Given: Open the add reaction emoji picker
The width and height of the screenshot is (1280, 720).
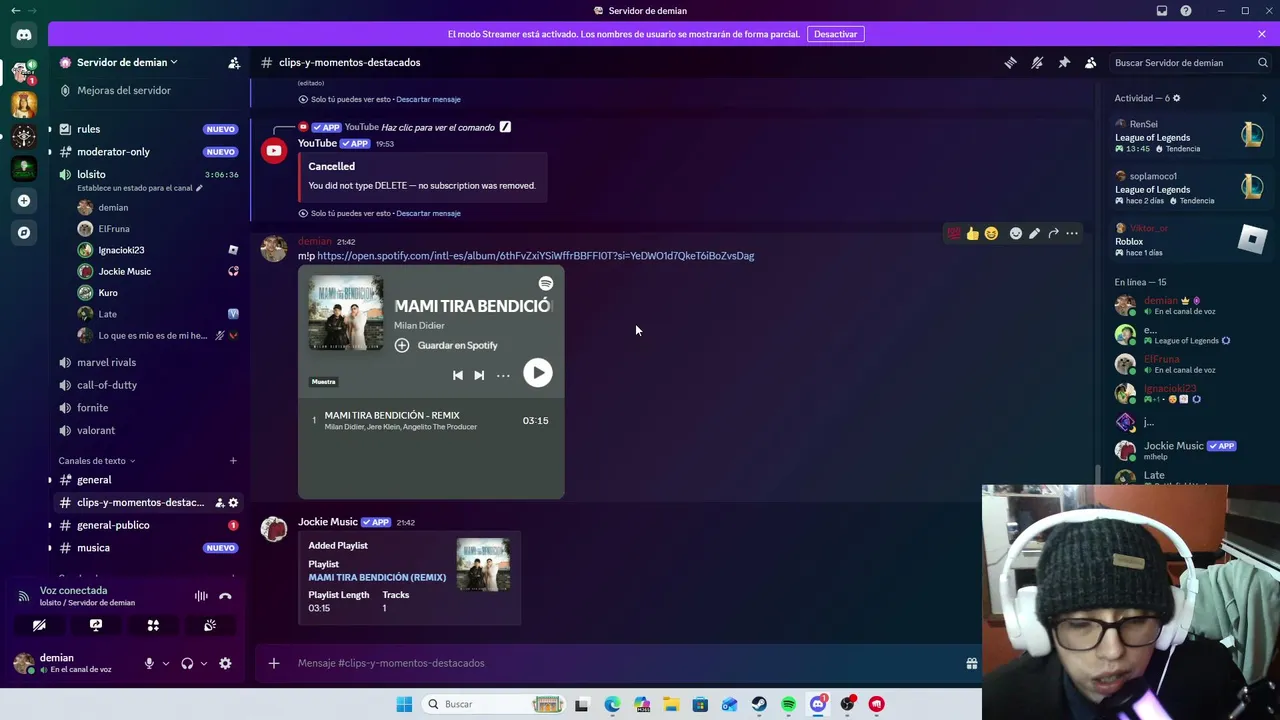Looking at the screenshot, I should click(1016, 234).
